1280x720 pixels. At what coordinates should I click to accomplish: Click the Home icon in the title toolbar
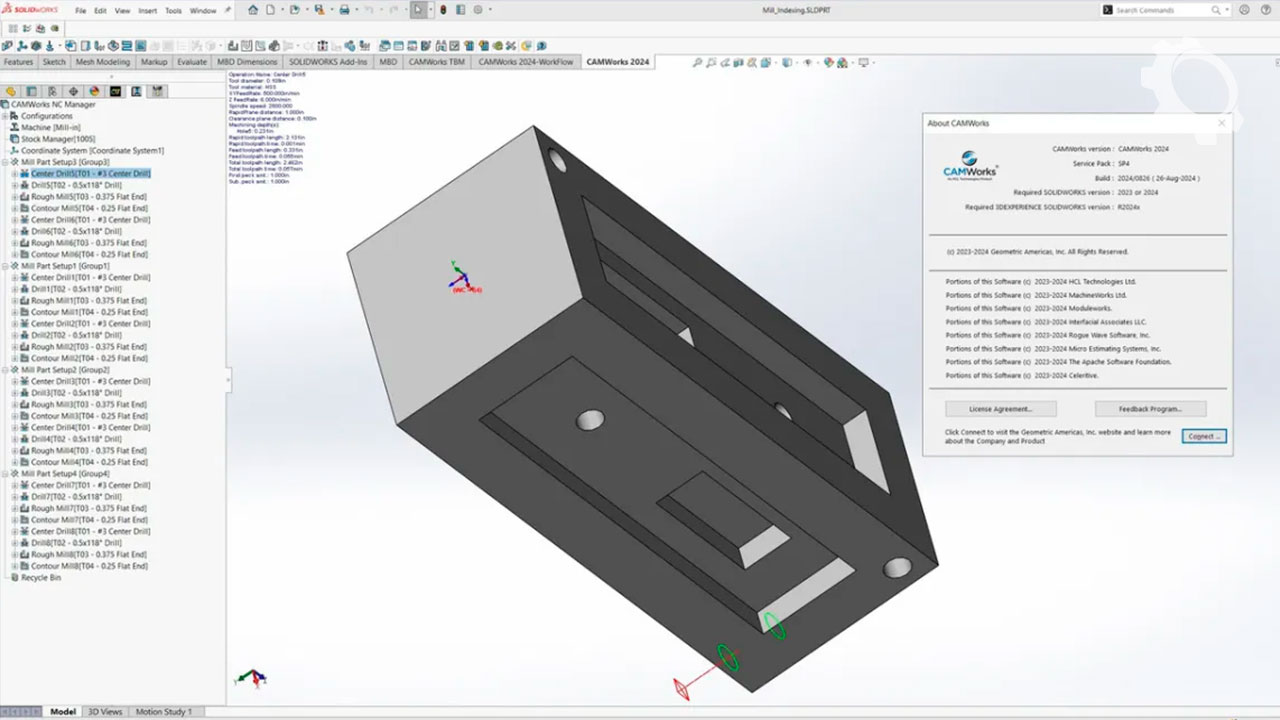click(x=253, y=10)
